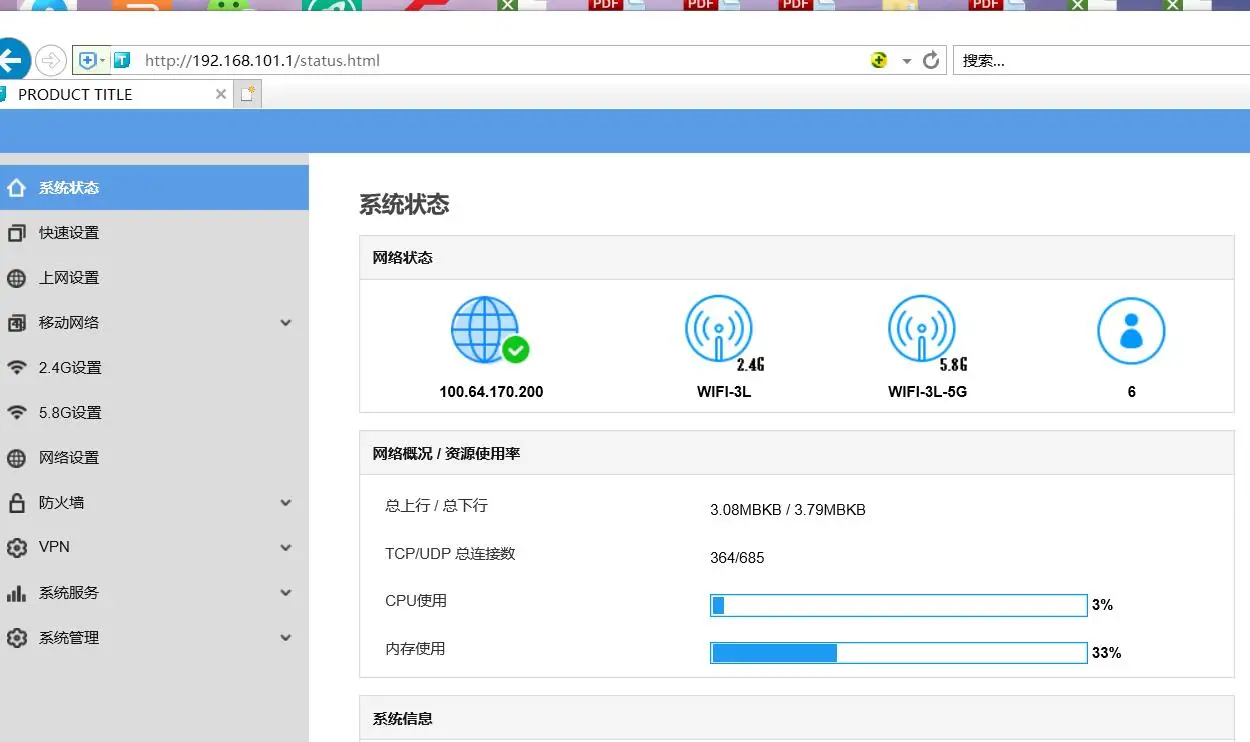1250x742 pixels.
Task: Select the PRODUCT TITLE browser tab
Action: [x=115, y=95]
